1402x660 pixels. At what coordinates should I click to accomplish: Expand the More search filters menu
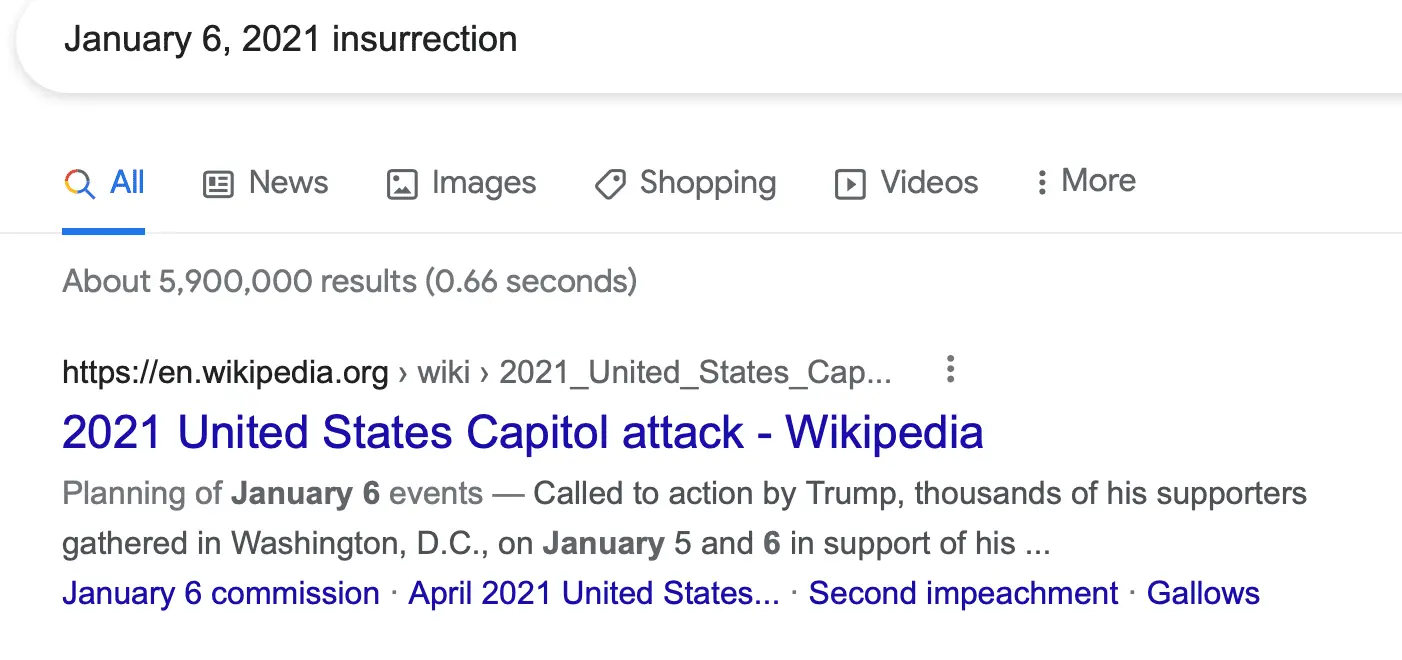[x=1098, y=181]
